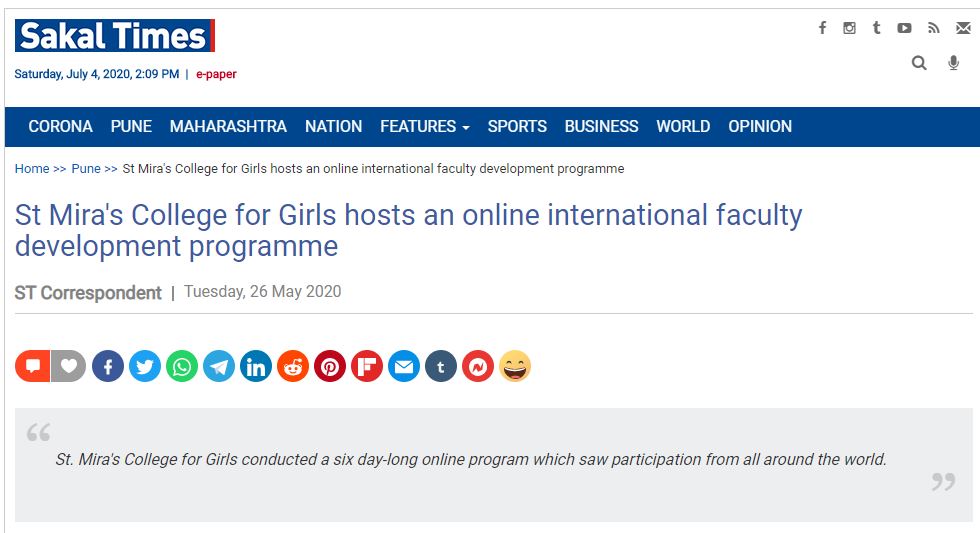Click the microphone voice search icon
Viewport: 980px width, 533px height.
(x=954, y=63)
